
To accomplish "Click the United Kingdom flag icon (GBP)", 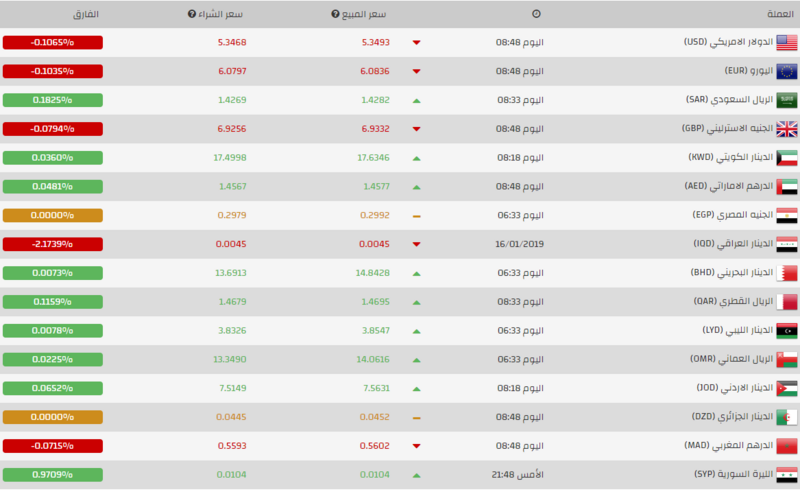I will (x=787, y=129).
